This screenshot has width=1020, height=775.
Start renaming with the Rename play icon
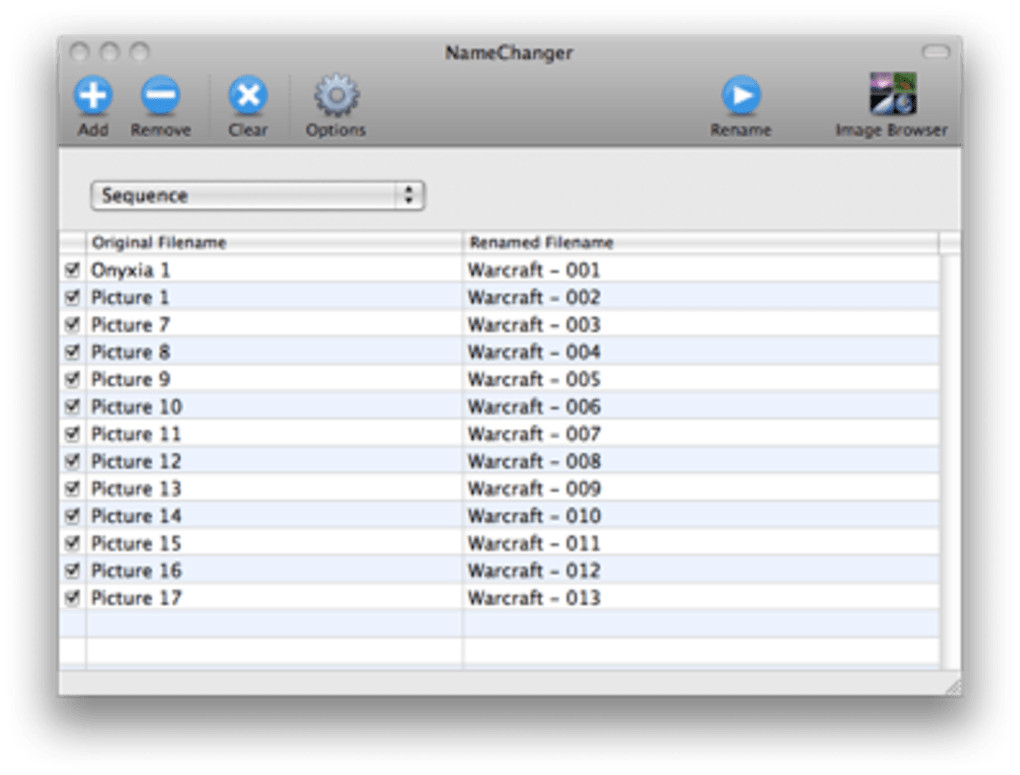click(x=741, y=95)
